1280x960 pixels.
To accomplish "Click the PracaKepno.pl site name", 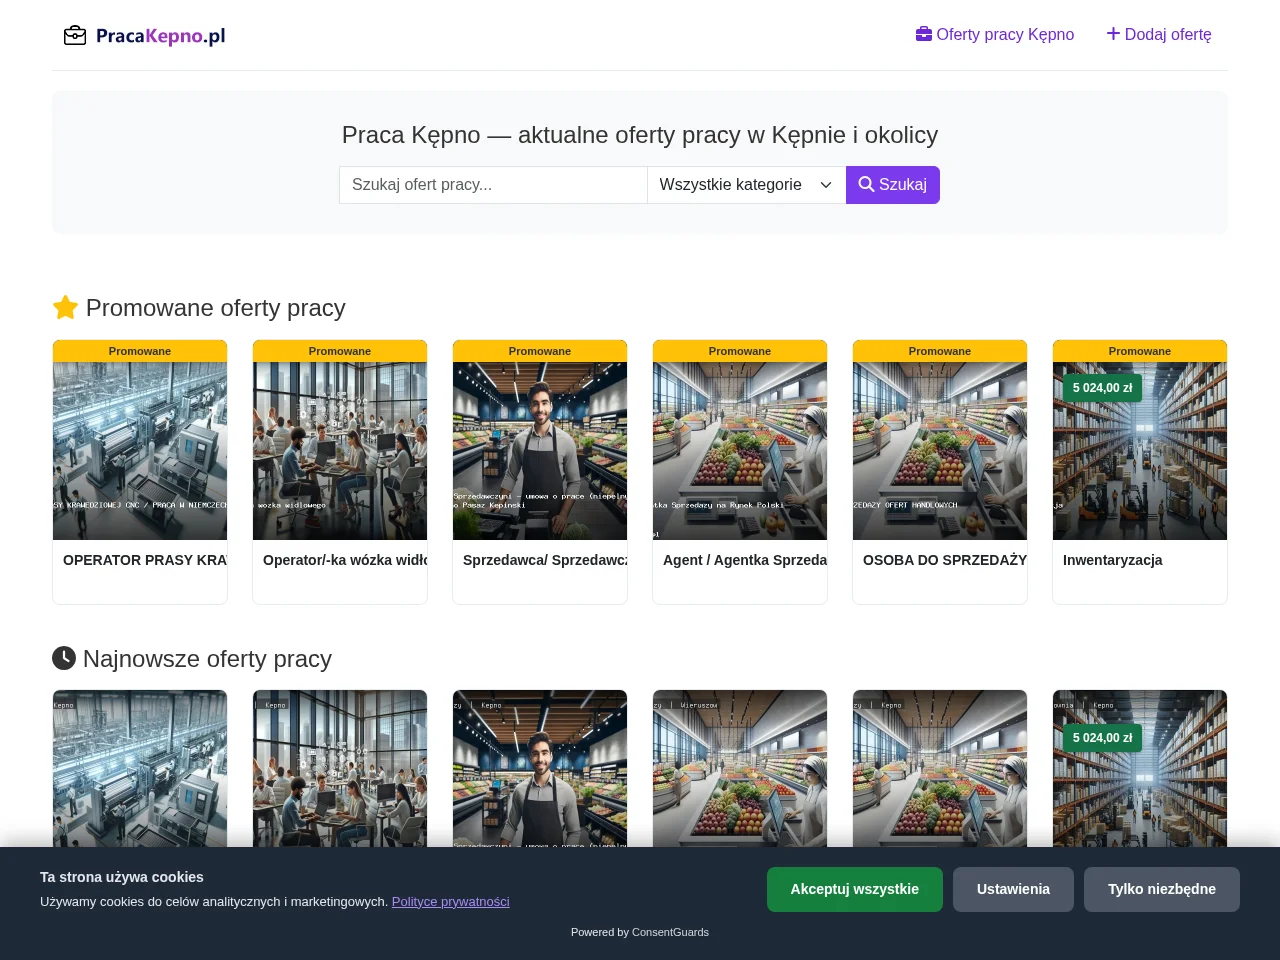I will (160, 36).
